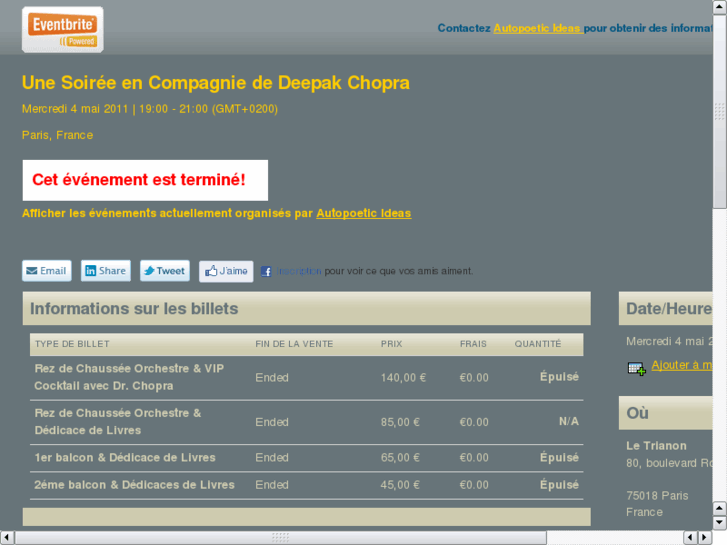The image size is (727, 545).
Task: Click the LinkedIn Share button
Action: pyautogui.click(x=106, y=271)
